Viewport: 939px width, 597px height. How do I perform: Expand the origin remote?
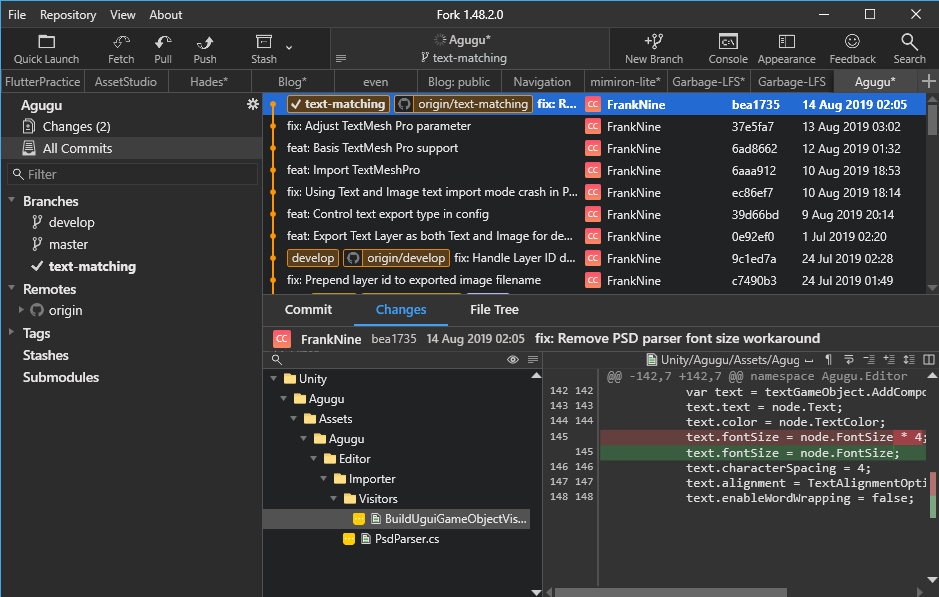21,310
